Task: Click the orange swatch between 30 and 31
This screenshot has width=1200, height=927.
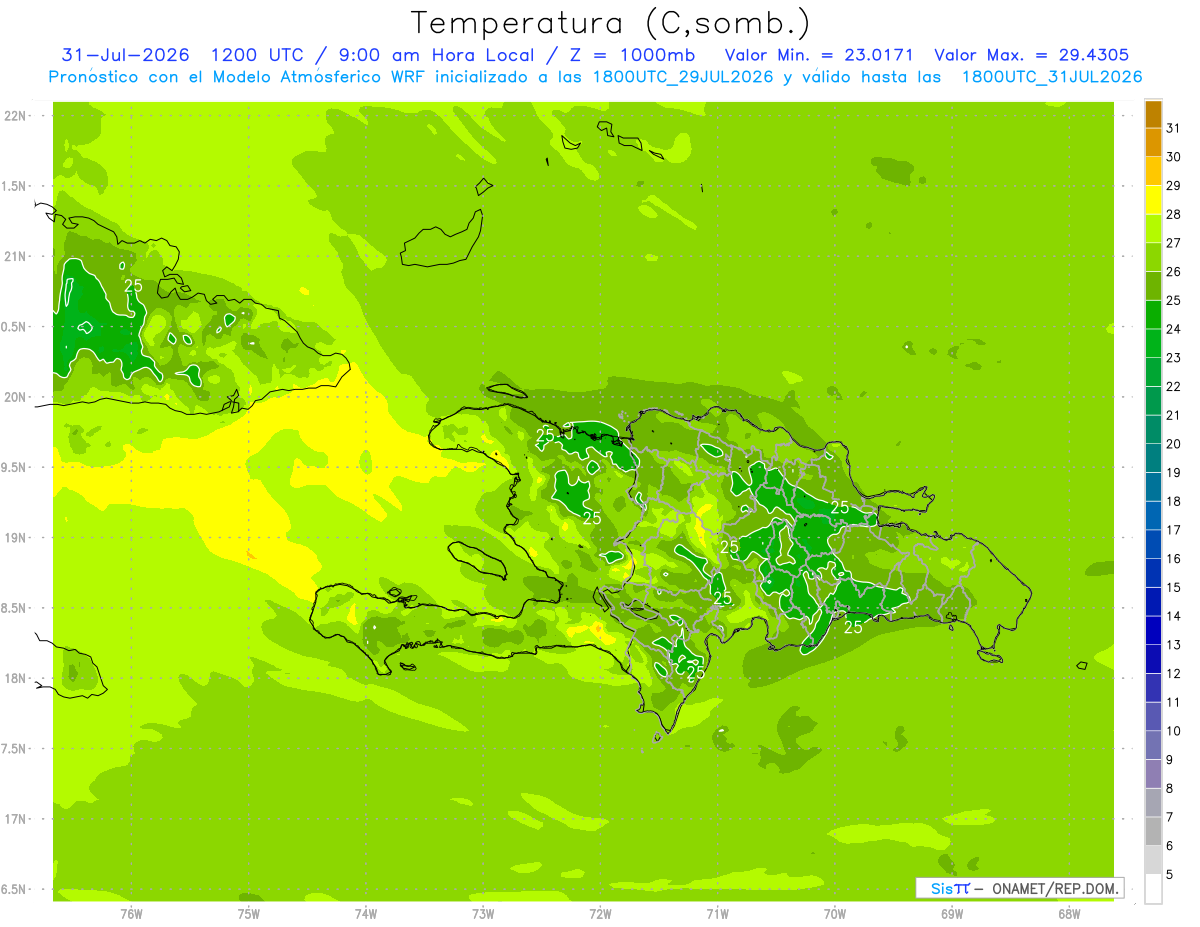Action: [1153, 143]
